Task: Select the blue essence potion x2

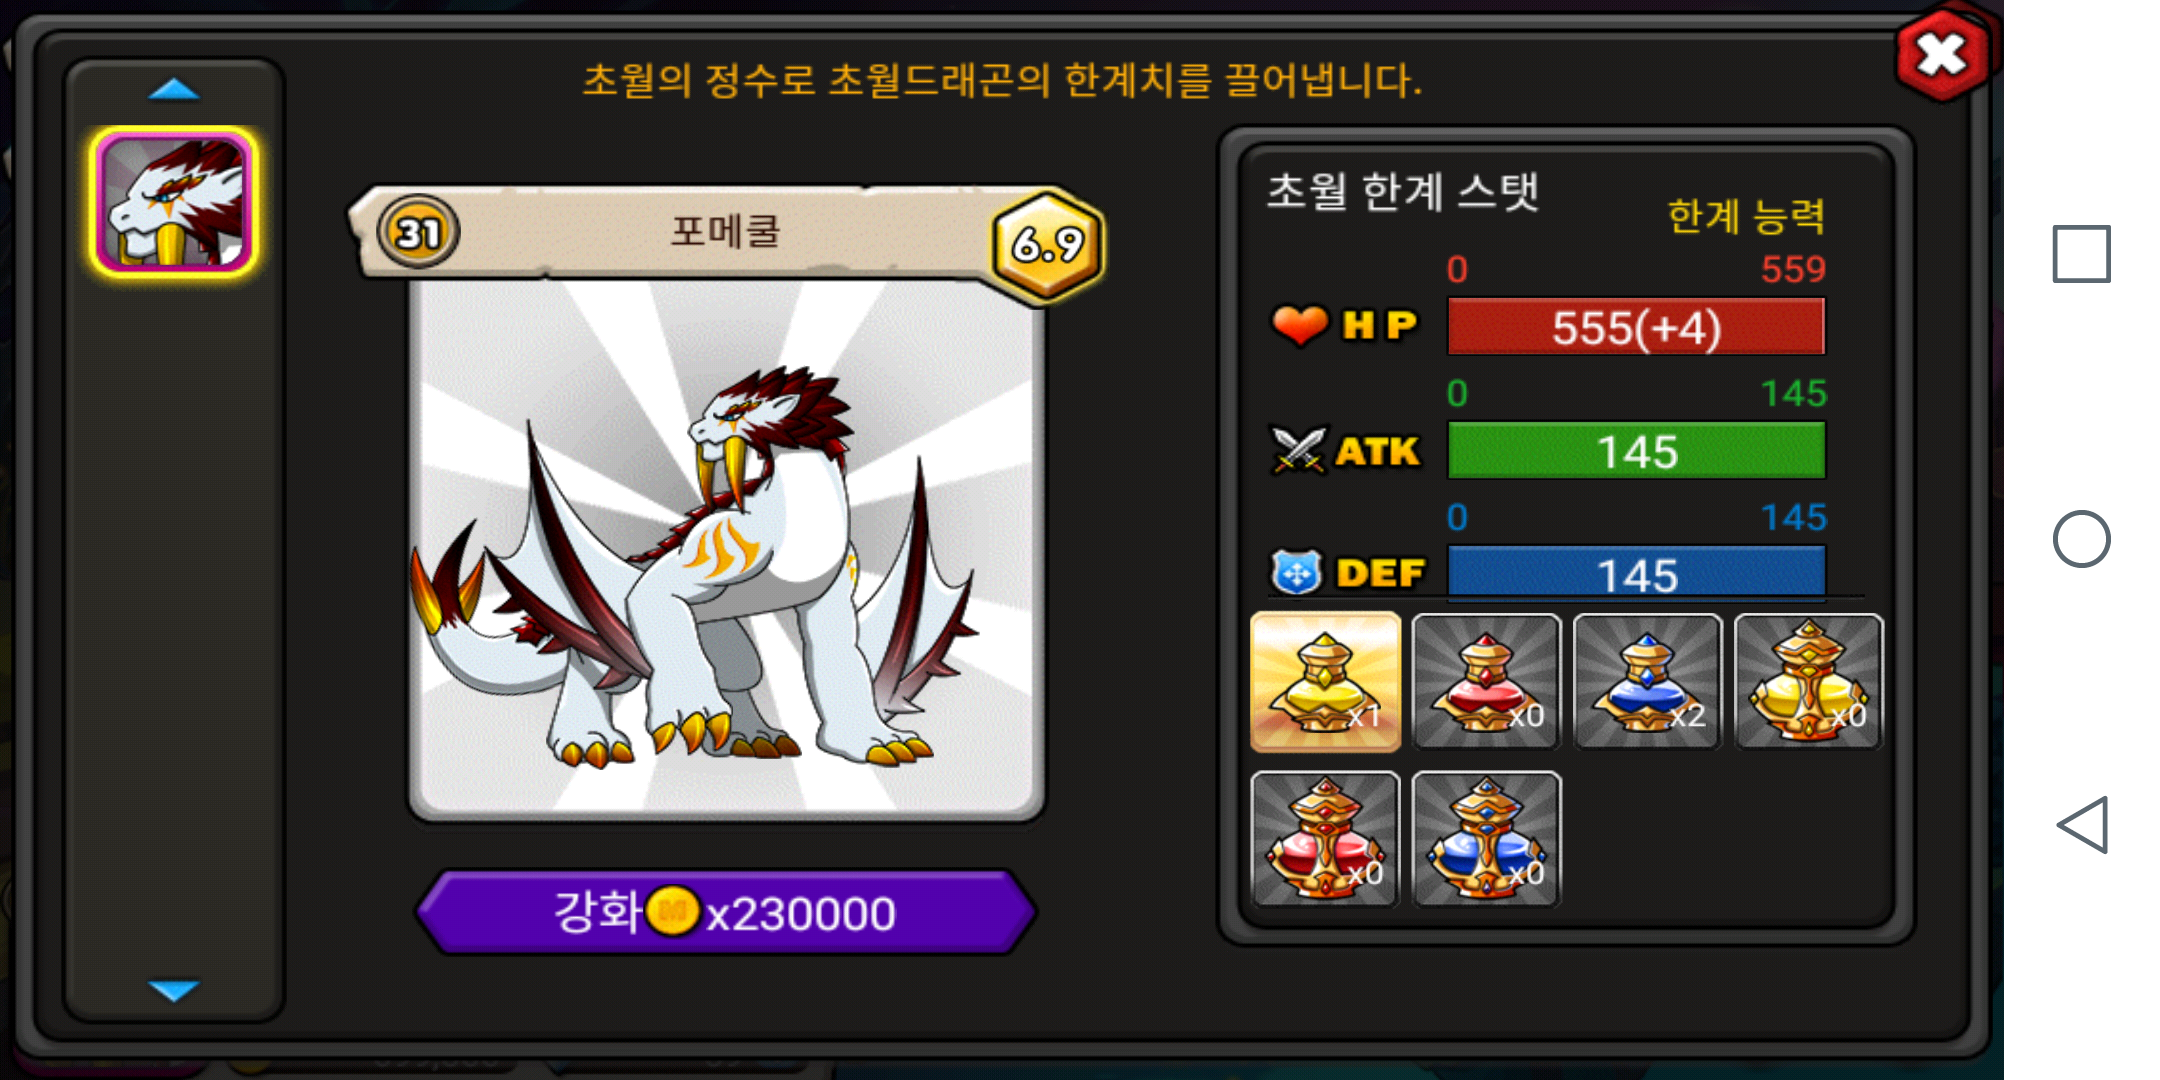Action: [1647, 682]
